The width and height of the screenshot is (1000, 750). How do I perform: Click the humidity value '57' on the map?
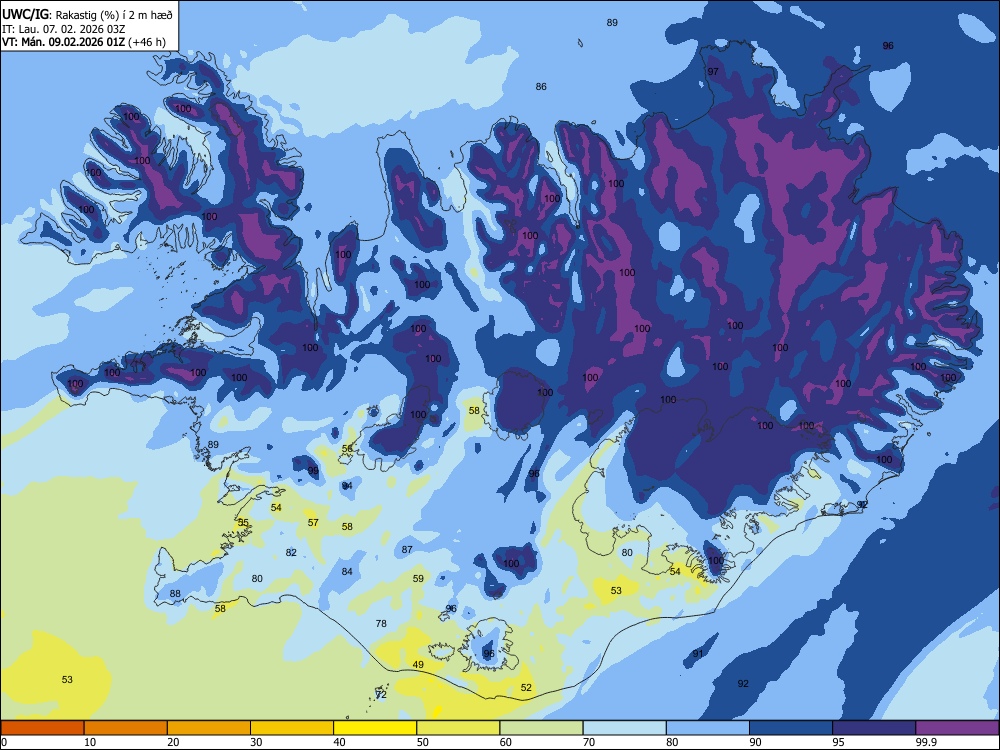pyautogui.click(x=313, y=523)
